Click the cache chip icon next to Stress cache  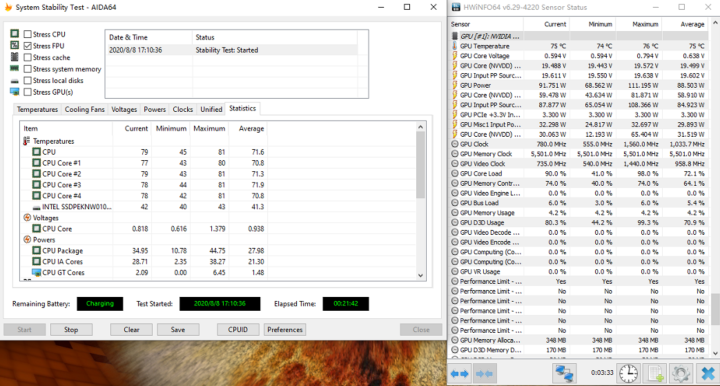click(15, 56)
